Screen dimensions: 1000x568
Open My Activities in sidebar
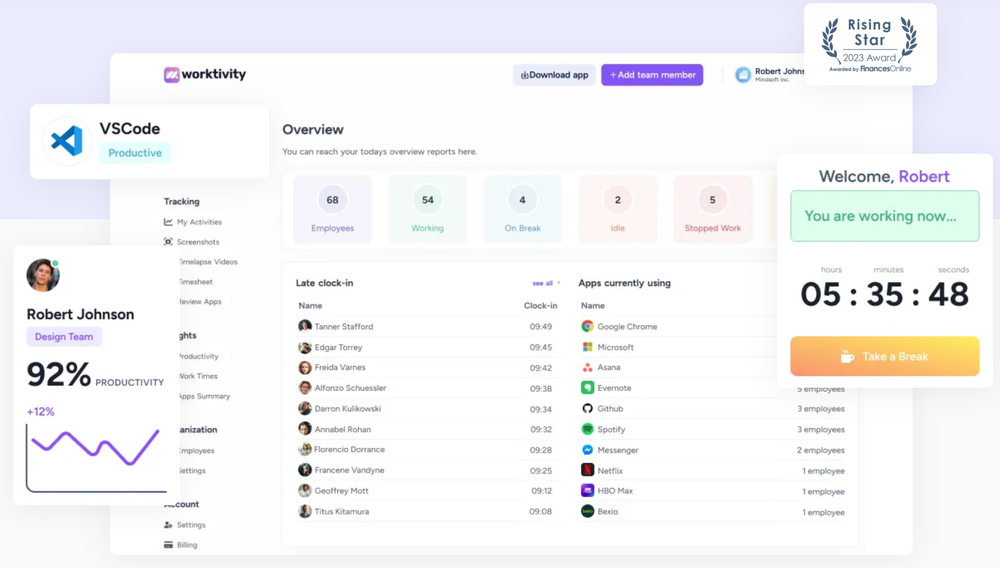(199, 222)
